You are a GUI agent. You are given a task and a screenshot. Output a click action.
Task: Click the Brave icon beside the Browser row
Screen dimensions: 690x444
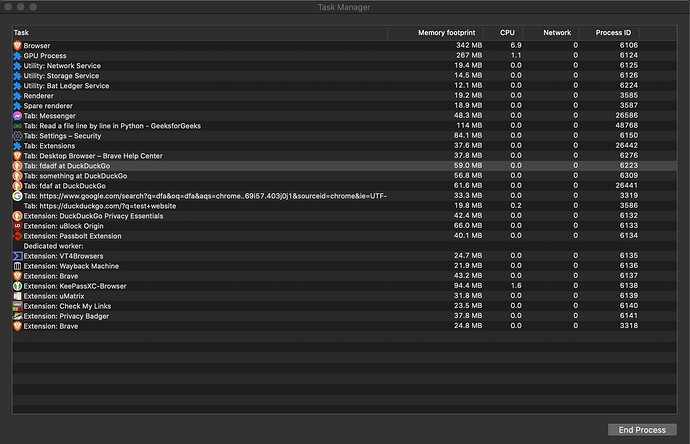coord(17,45)
